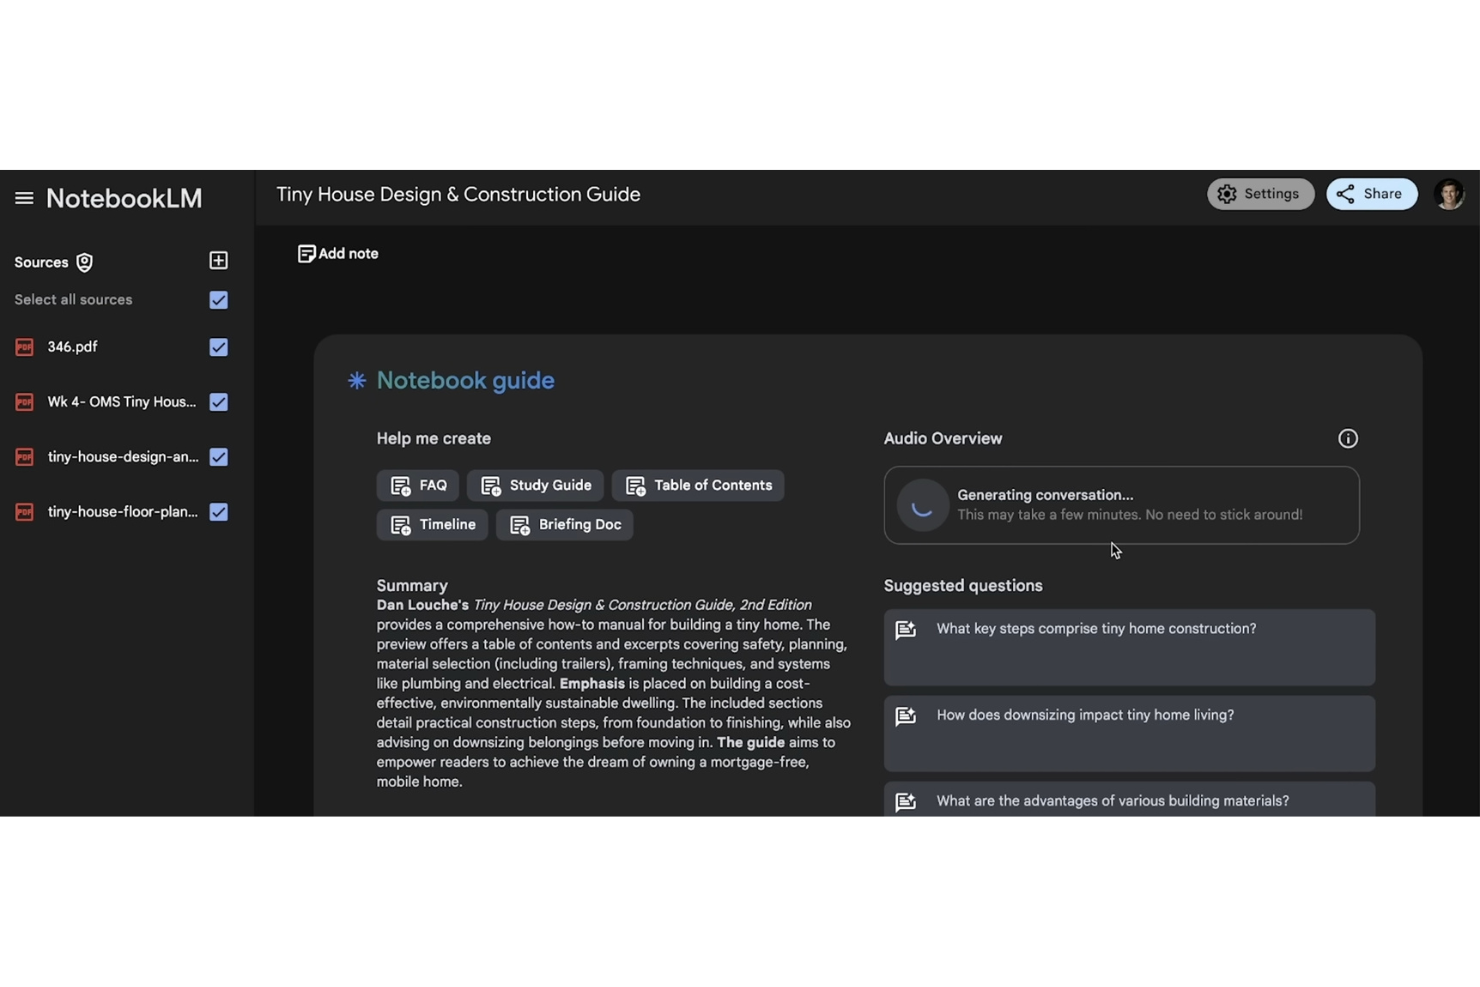The width and height of the screenshot is (1480, 987).
Task: Click the NotebookLM logo text
Action: [x=124, y=198]
